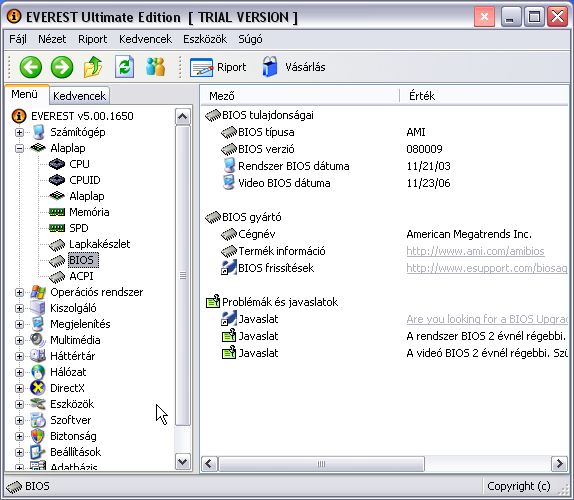The height and width of the screenshot is (500, 574).
Task: Collapse the parent Alaplap tree node
Action: coord(19,148)
